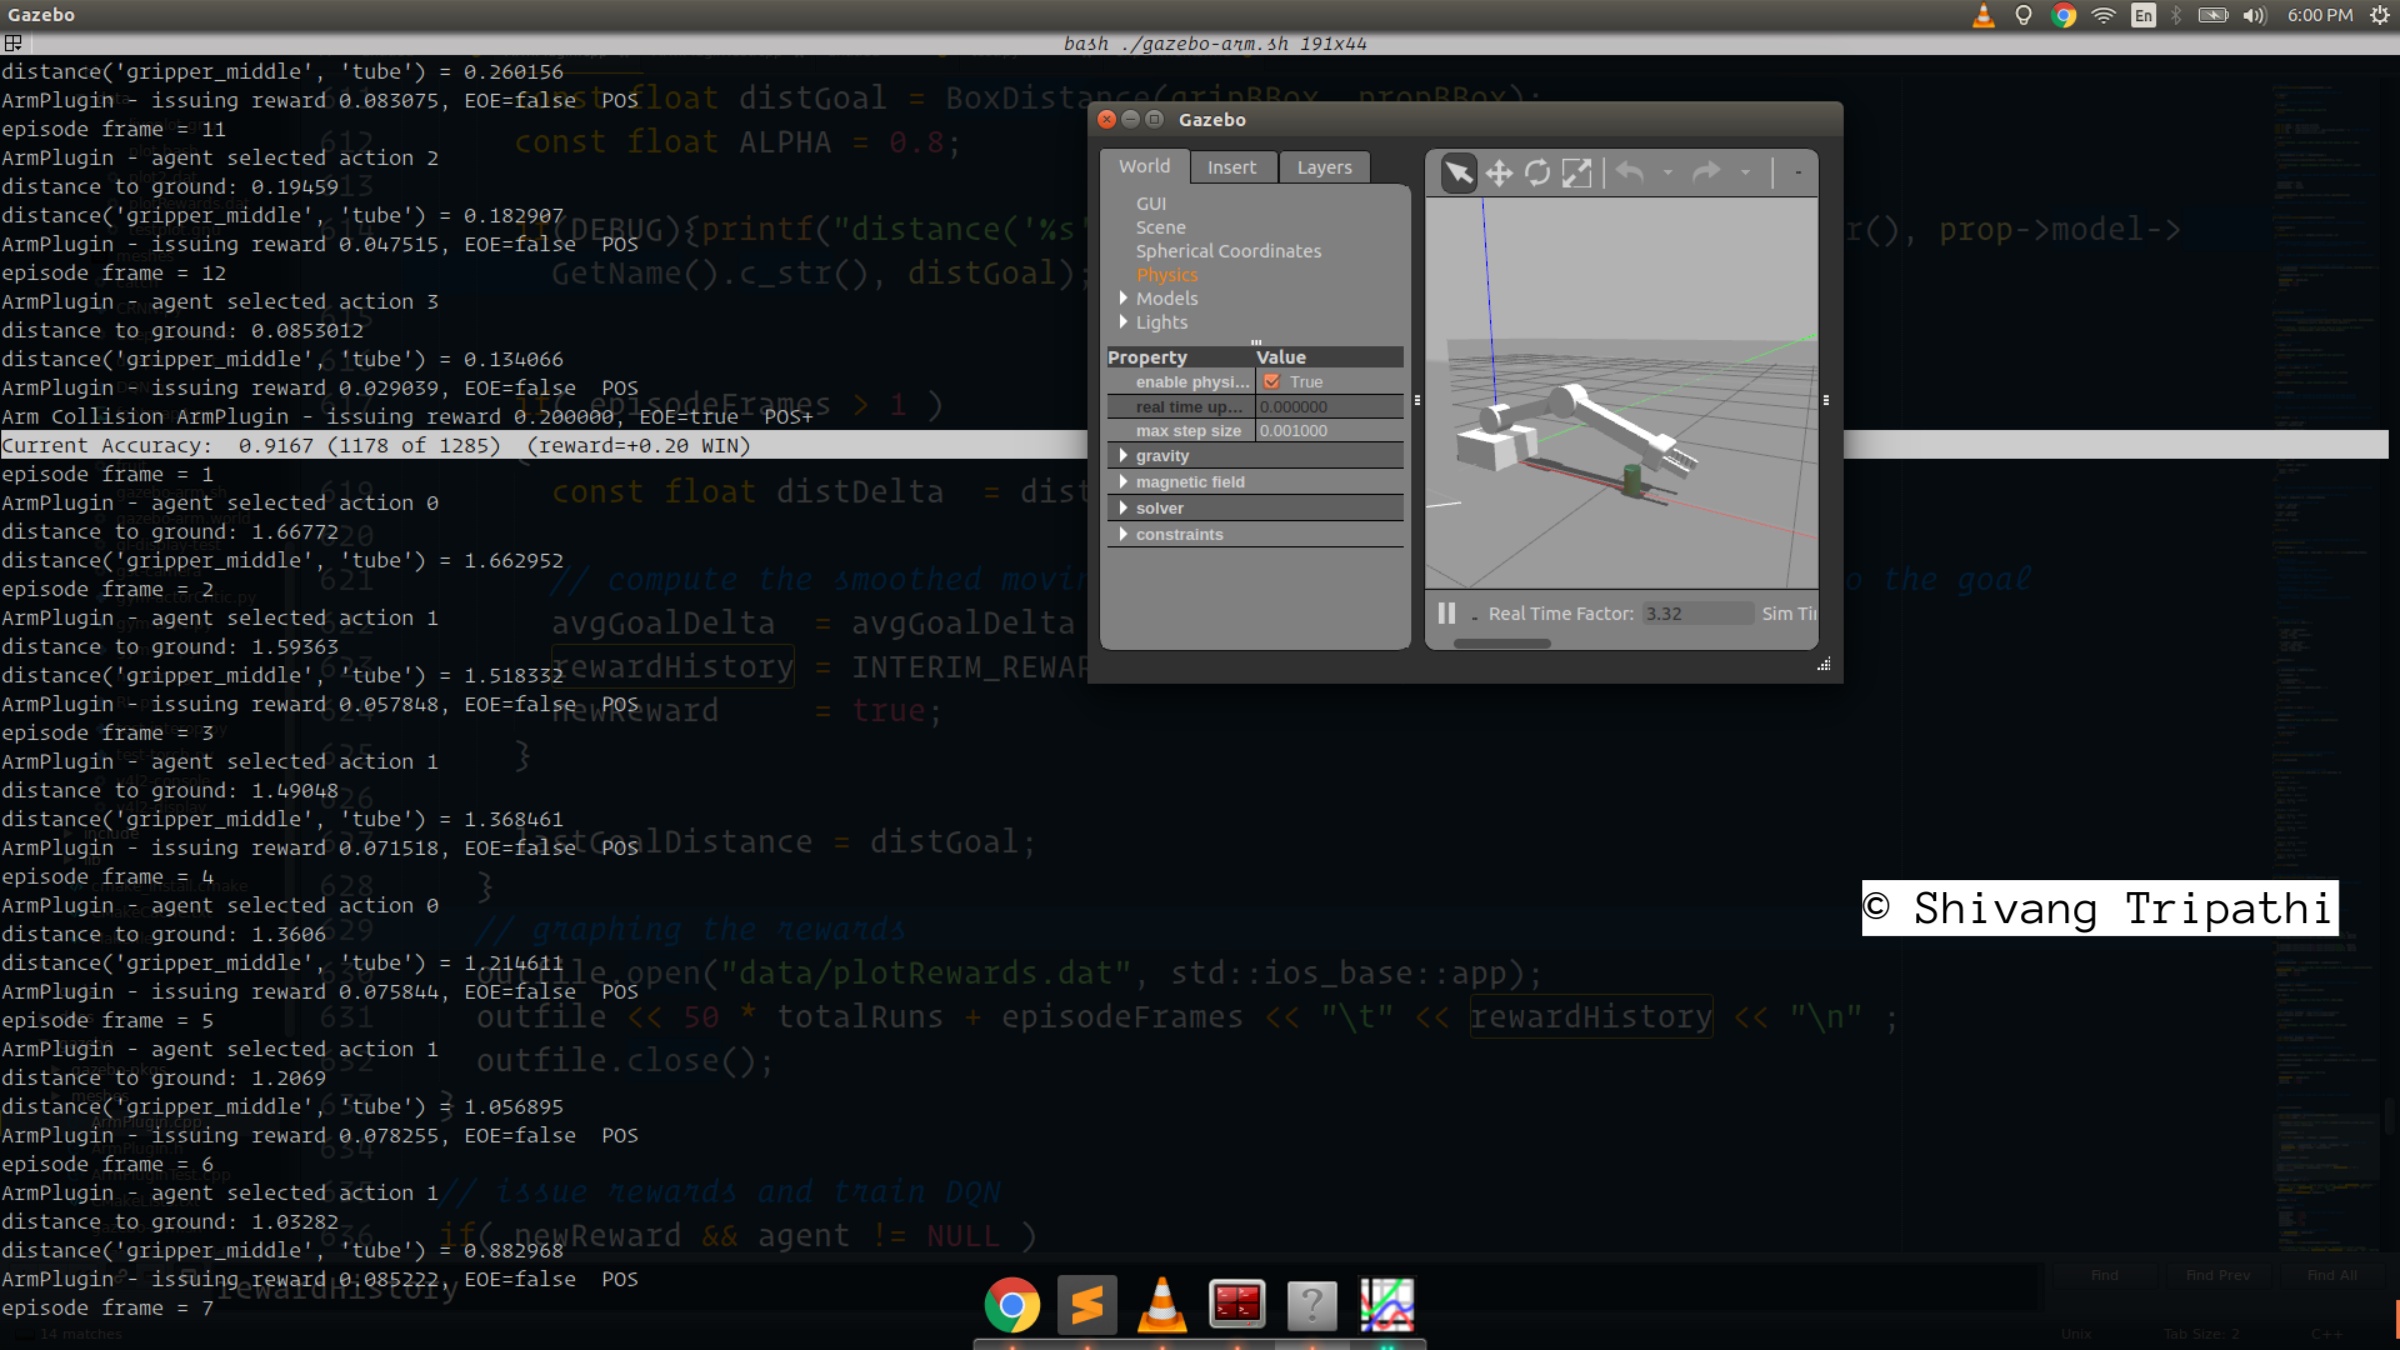Open Sublime Text from the dock
Screen dimensions: 2400x1350
click(1087, 1305)
